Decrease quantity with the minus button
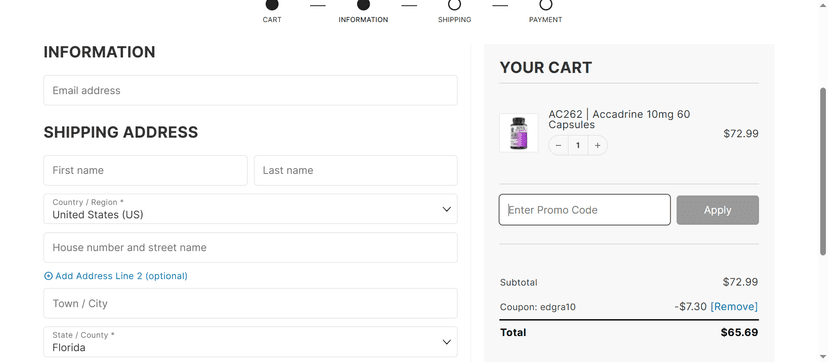 pos(559,146)
